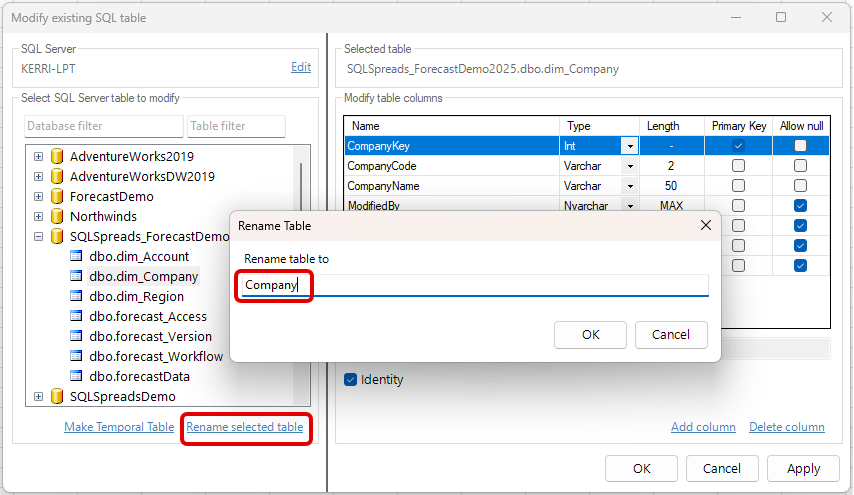Click the Add column link
Image resolution: width=854 pixels, height=495 pixels.
click(x=703, y=427)
